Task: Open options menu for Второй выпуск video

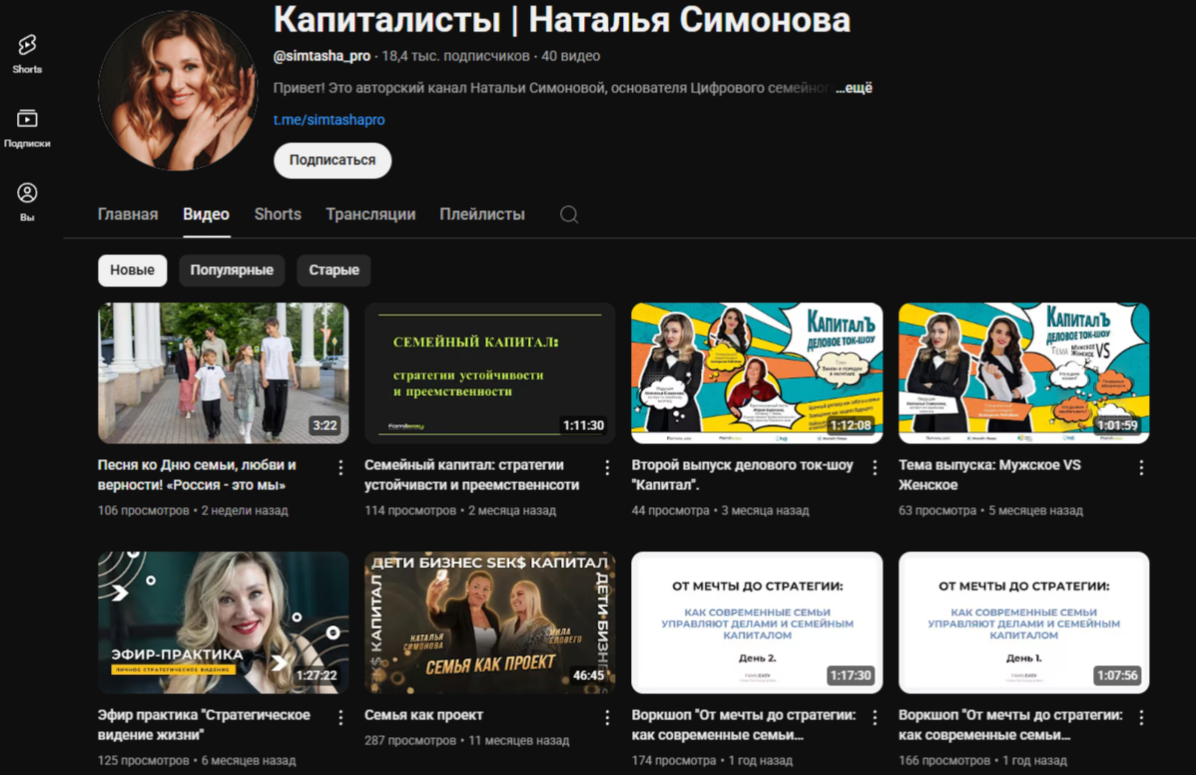Action: coord(874,468)
